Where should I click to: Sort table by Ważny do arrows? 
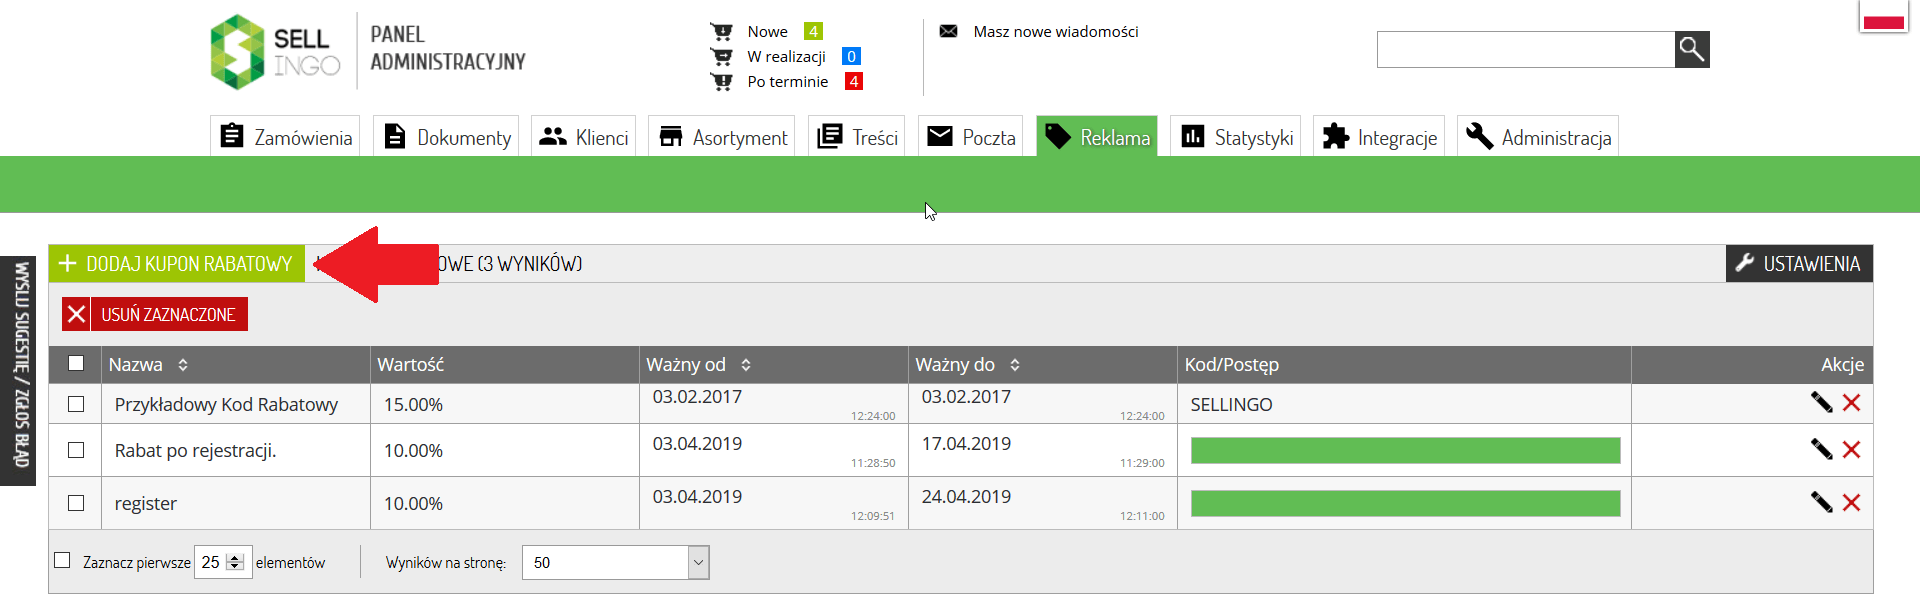coord(1015,365)
